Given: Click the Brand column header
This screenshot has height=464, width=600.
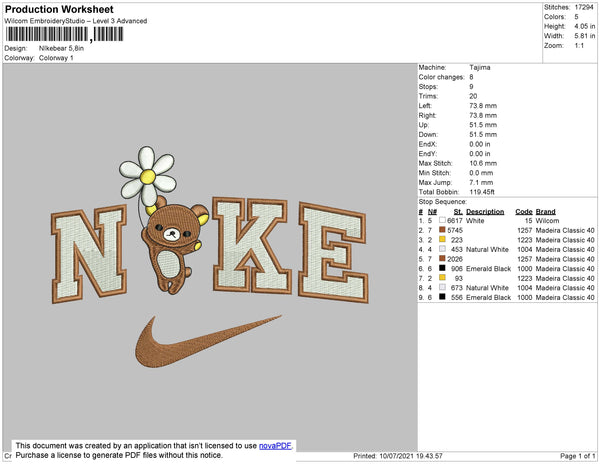Looking at the screenshot, I should click(x=546, y=212).
